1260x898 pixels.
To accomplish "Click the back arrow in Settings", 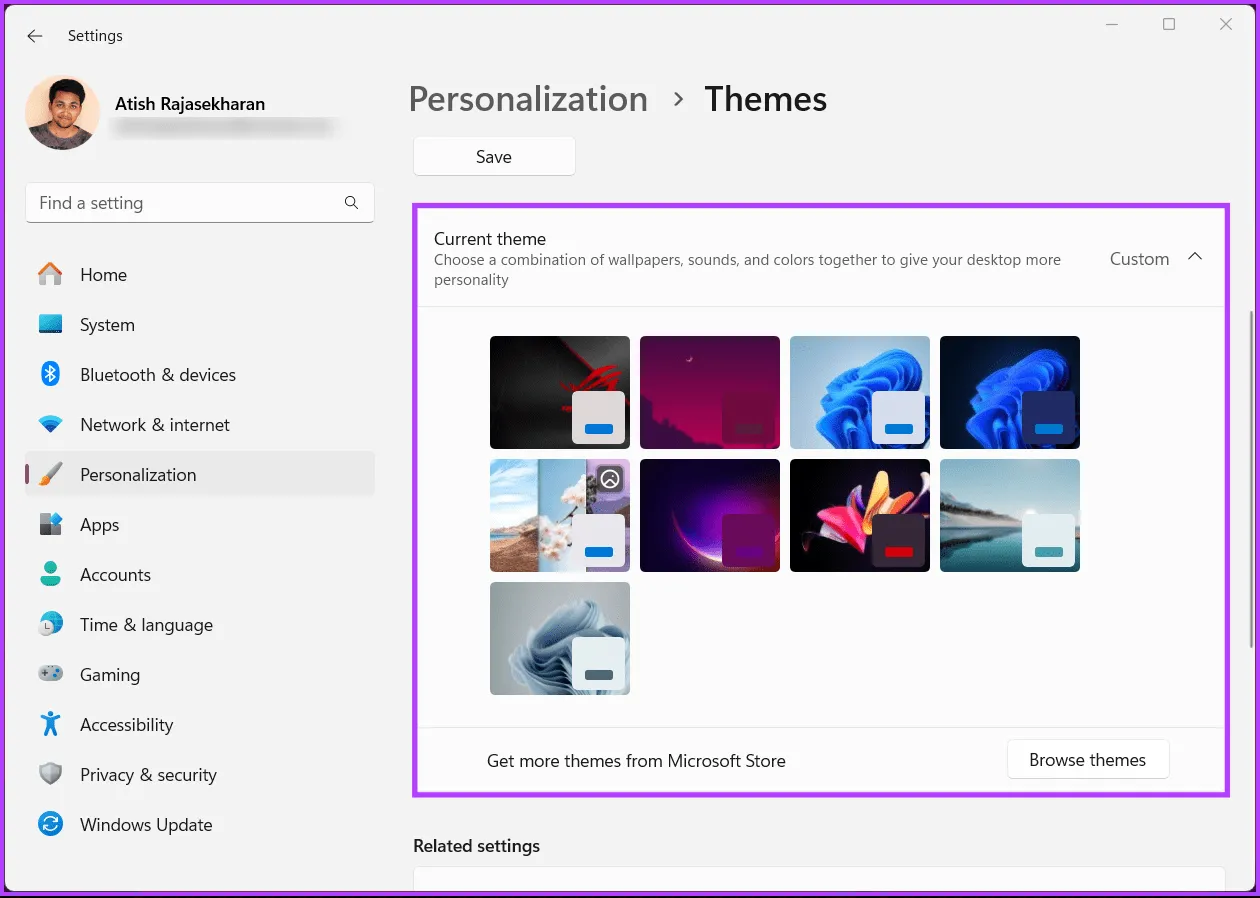I will [35, 36].
